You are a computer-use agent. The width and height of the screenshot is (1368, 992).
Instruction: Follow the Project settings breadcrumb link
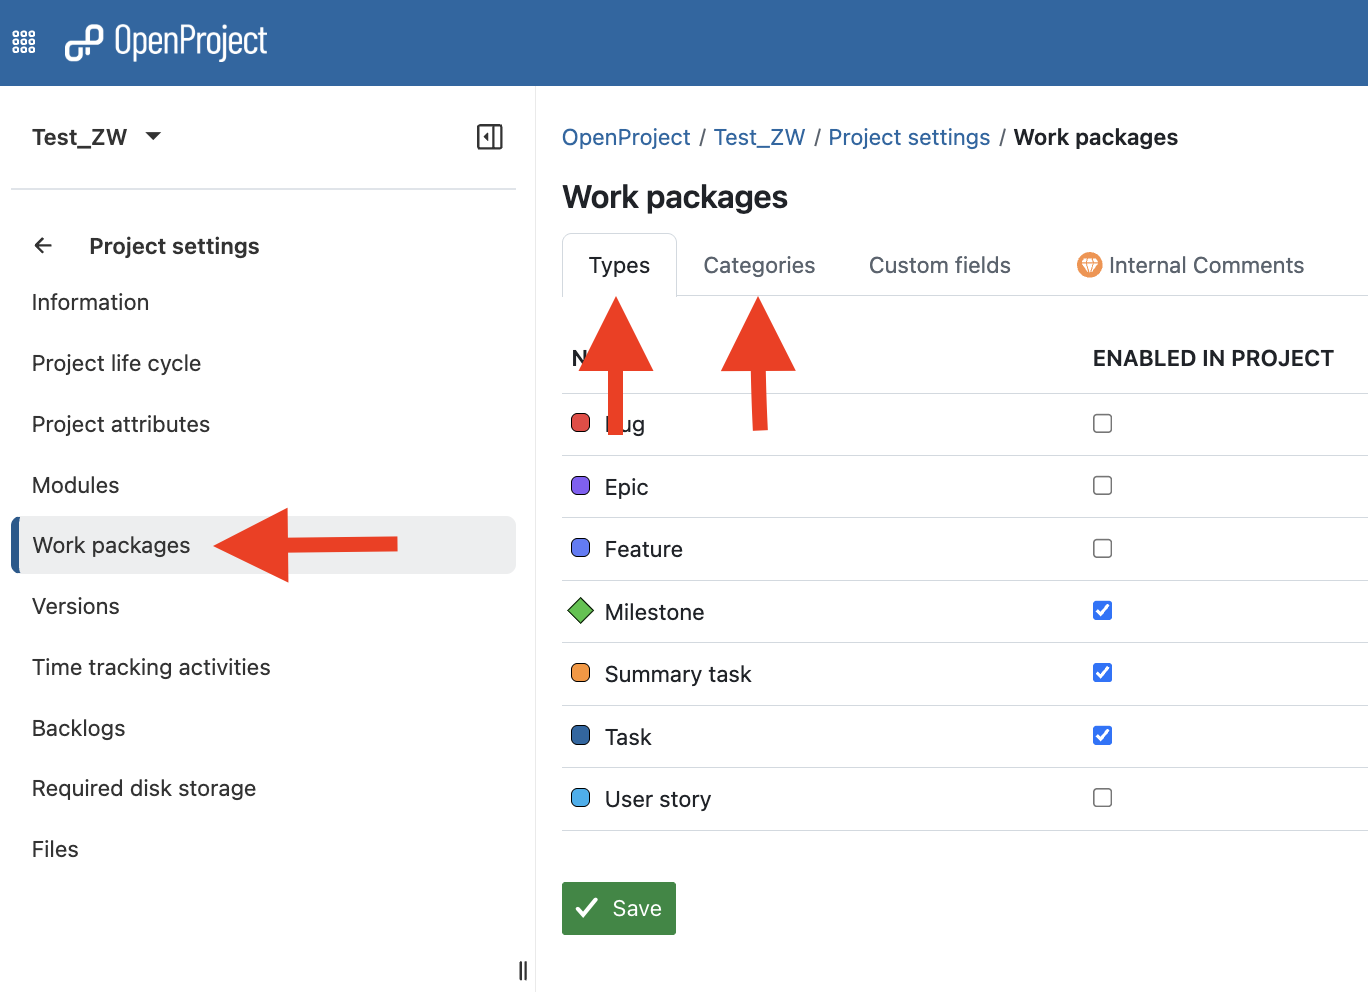[909, 137]
